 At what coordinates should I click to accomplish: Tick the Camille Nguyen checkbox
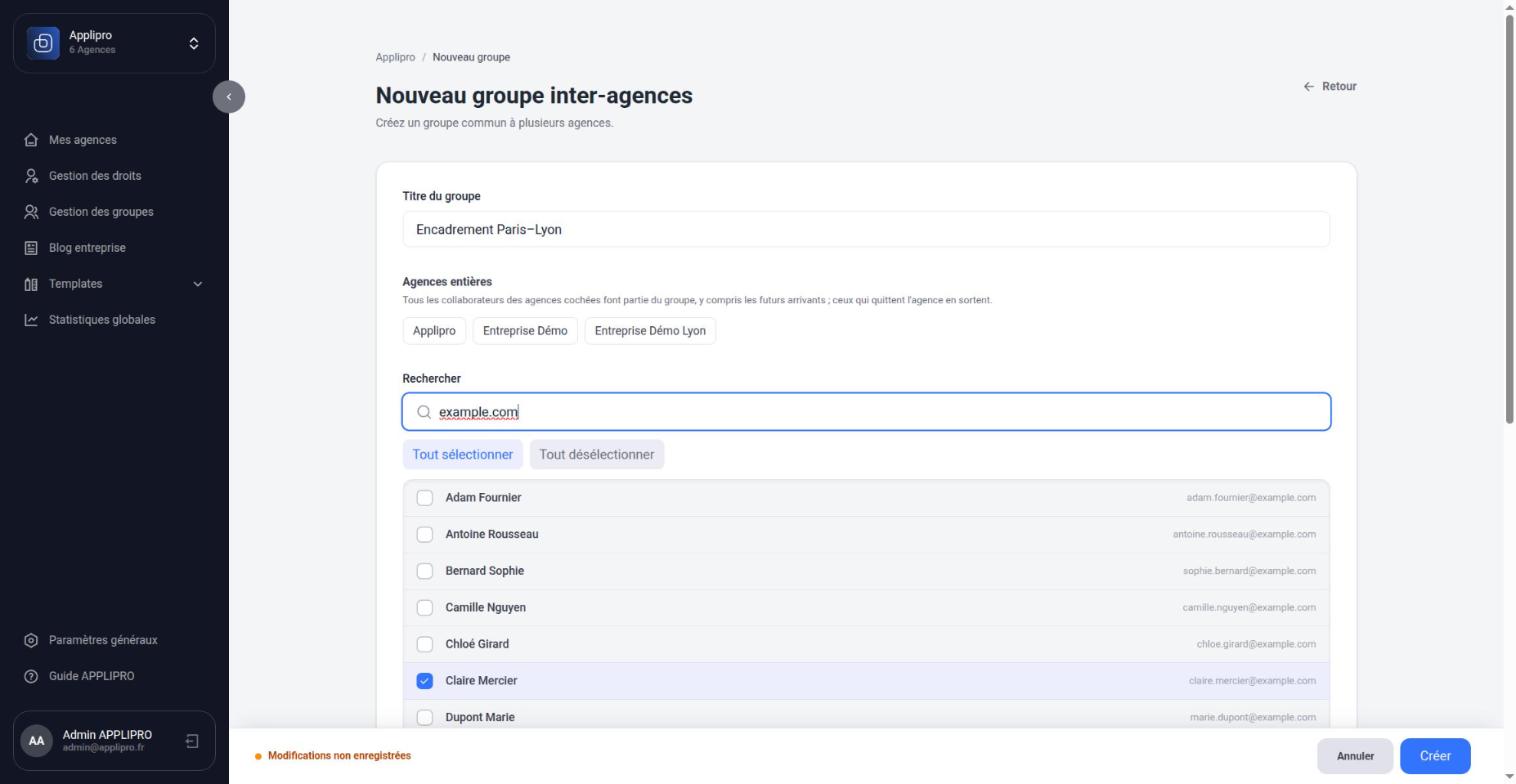pyautogui.click(x=425, y=608)
